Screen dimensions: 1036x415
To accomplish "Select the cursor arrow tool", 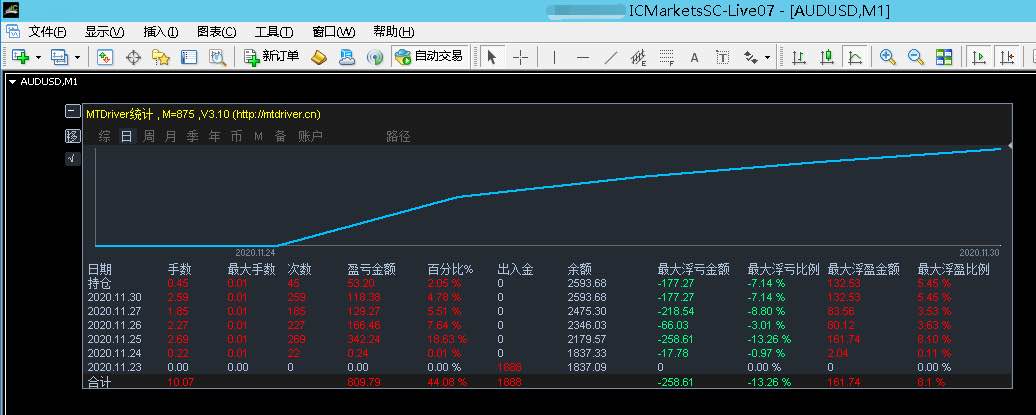I will (x=492, y=57).
